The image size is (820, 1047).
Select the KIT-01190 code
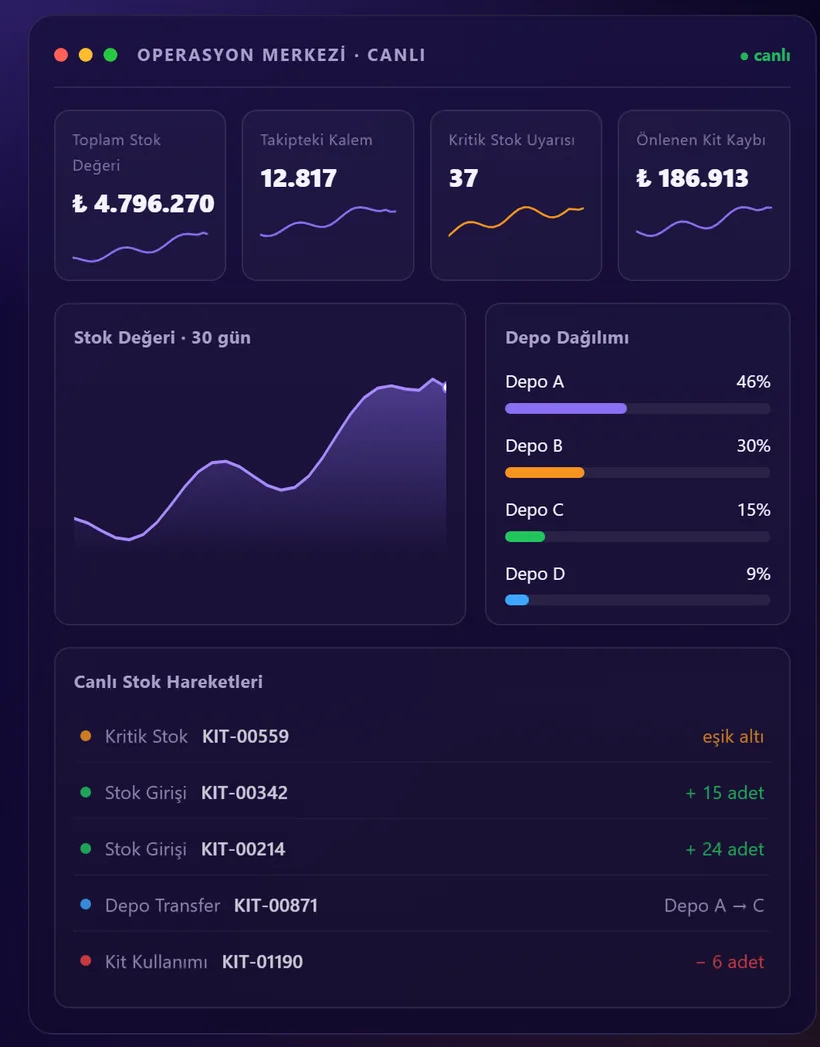(262, 962)
